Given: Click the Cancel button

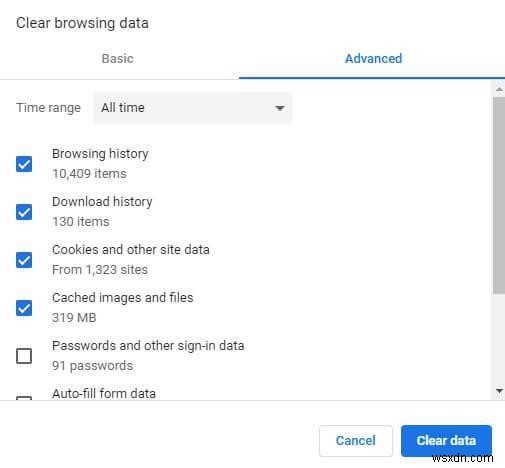Looking at the screenshot, I should pyautogui.click(x=356, y=441).
